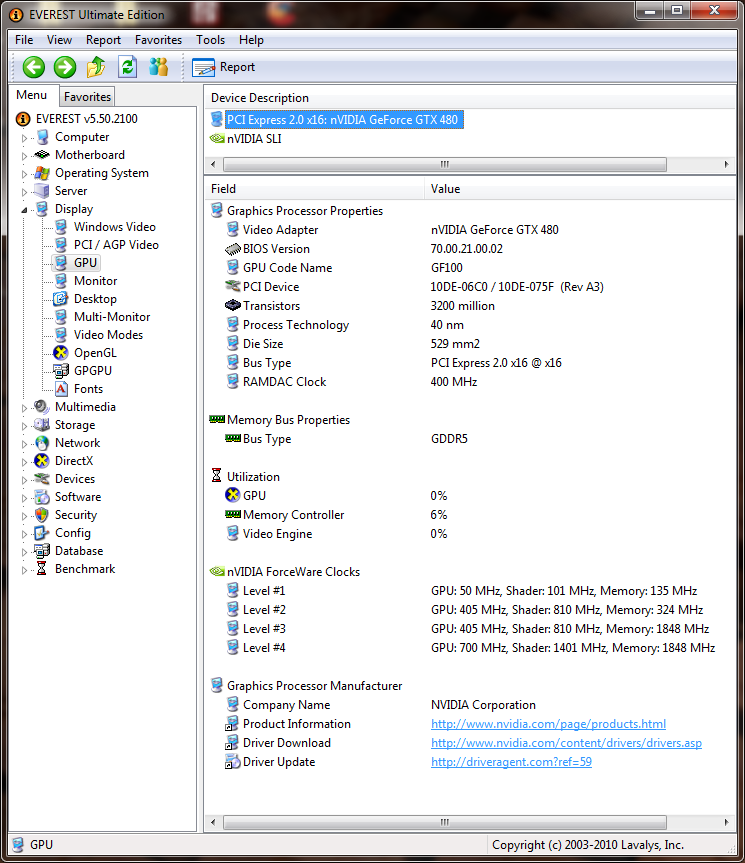This screenshot has height=863, width=745.
Task: Click the Devices icon in the tree
Action: coord(41,479)
